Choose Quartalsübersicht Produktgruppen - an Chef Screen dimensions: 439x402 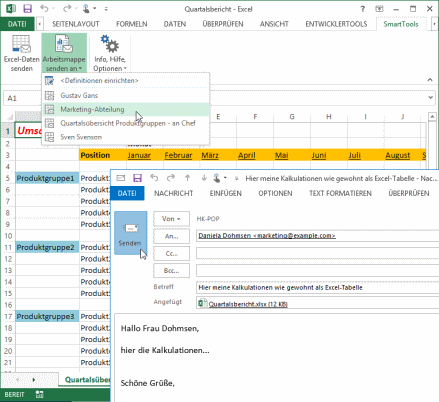pyautogui.click(x=126, y=123)
